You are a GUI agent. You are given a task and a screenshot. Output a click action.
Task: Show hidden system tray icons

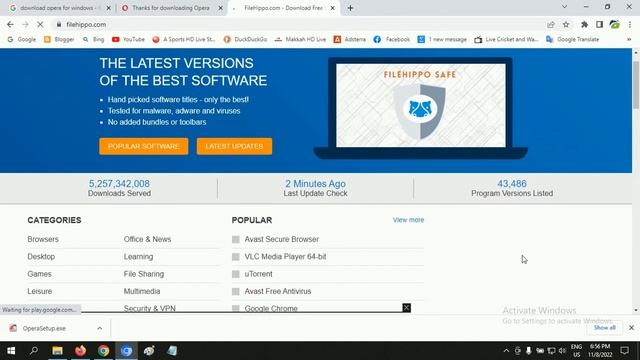tap(506, 351)
